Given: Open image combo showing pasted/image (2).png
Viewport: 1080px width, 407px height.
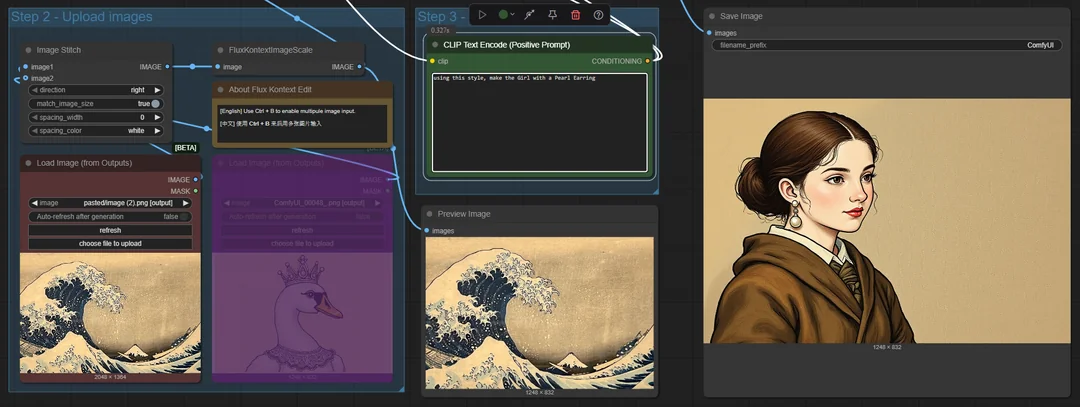Looking at the screenshot, I should (110, 203).
